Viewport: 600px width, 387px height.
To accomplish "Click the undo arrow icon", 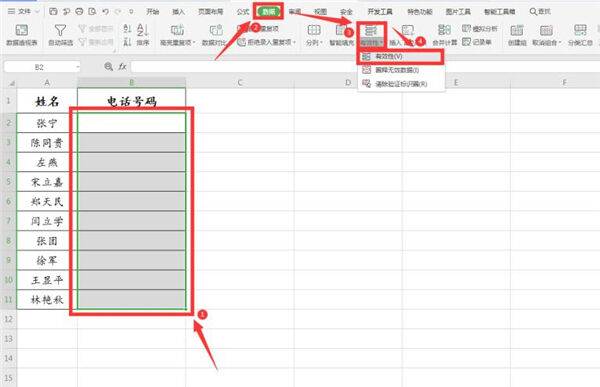I will pyautogui.click(x=105, y=12).
